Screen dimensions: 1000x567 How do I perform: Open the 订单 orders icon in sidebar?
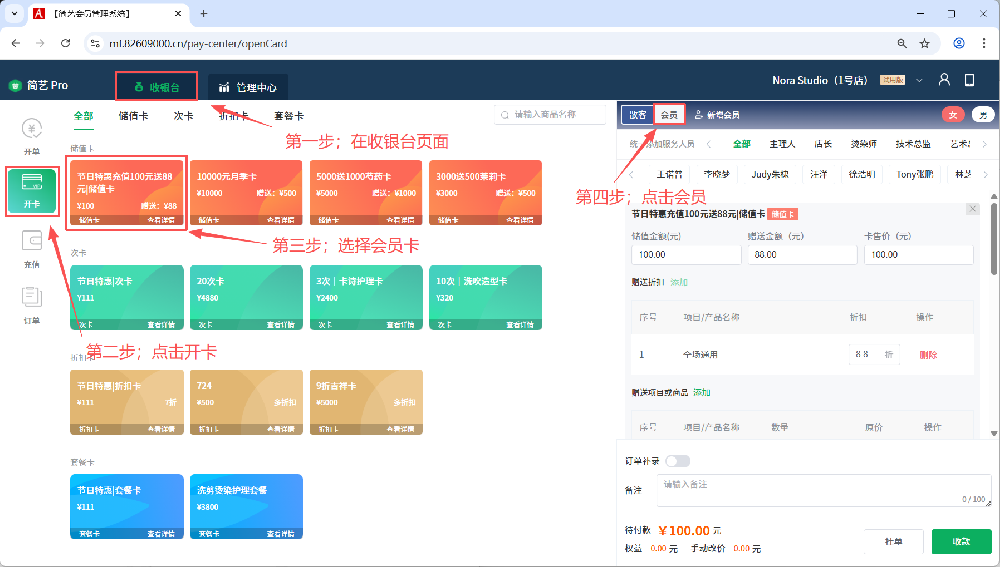click(x=31, y=300)
